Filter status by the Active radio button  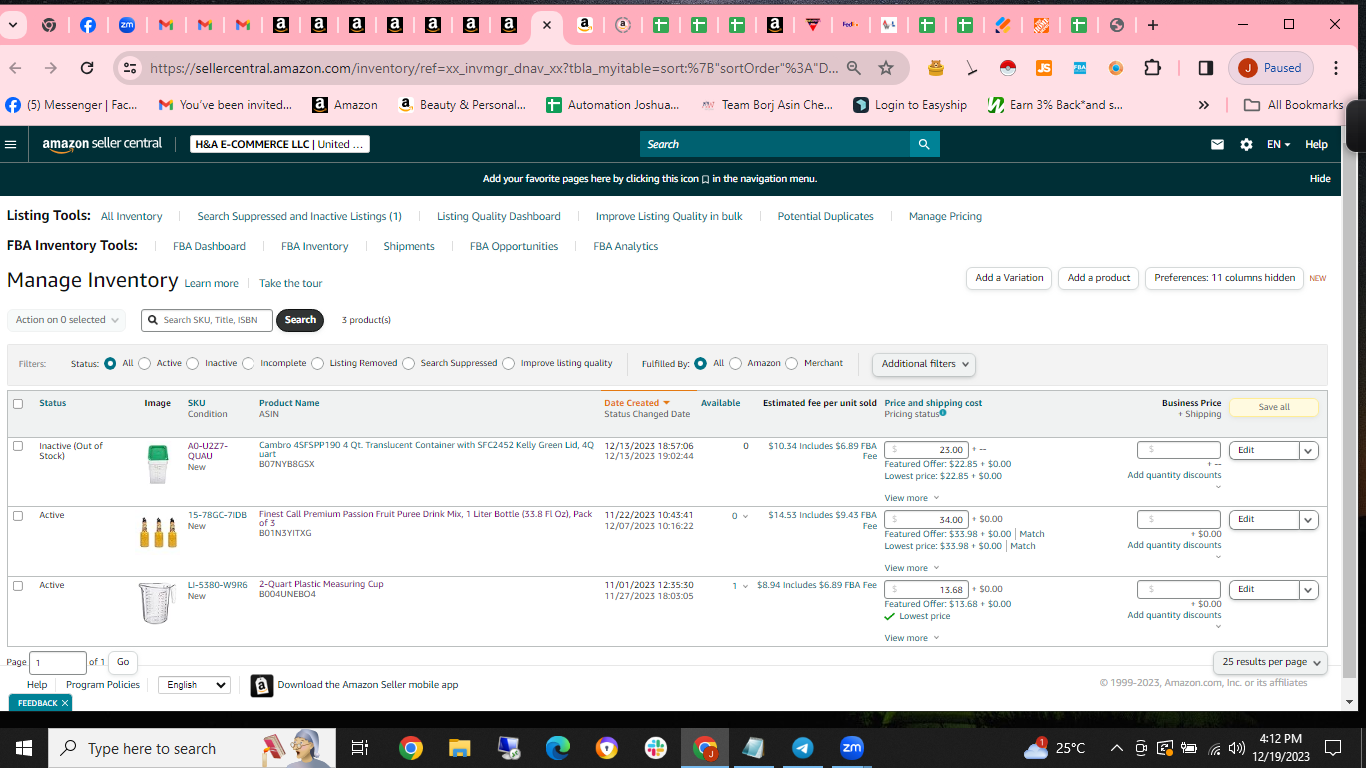(x=145, y=364)
